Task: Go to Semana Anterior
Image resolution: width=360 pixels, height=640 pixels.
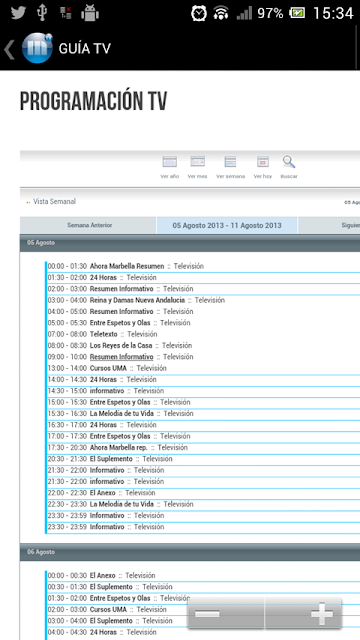Action: [88, 225]
